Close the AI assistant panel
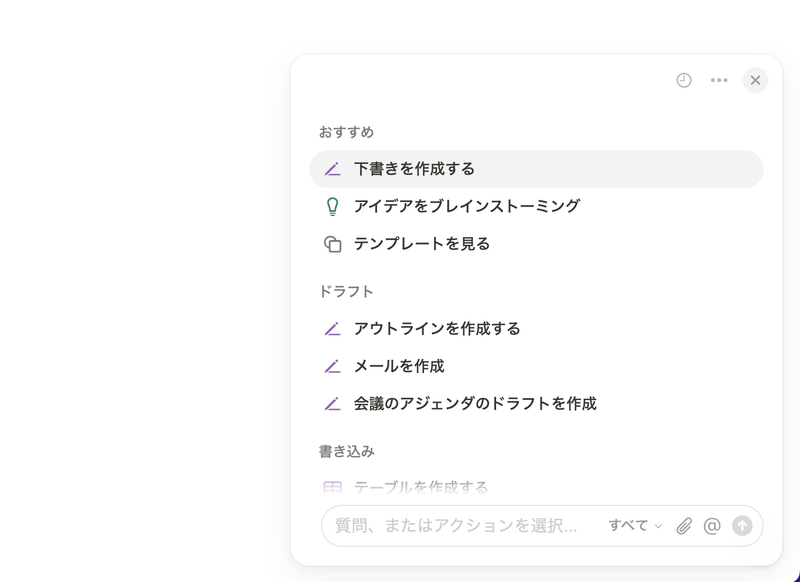This screenshot has width=800, height=582. pos(755,80)
